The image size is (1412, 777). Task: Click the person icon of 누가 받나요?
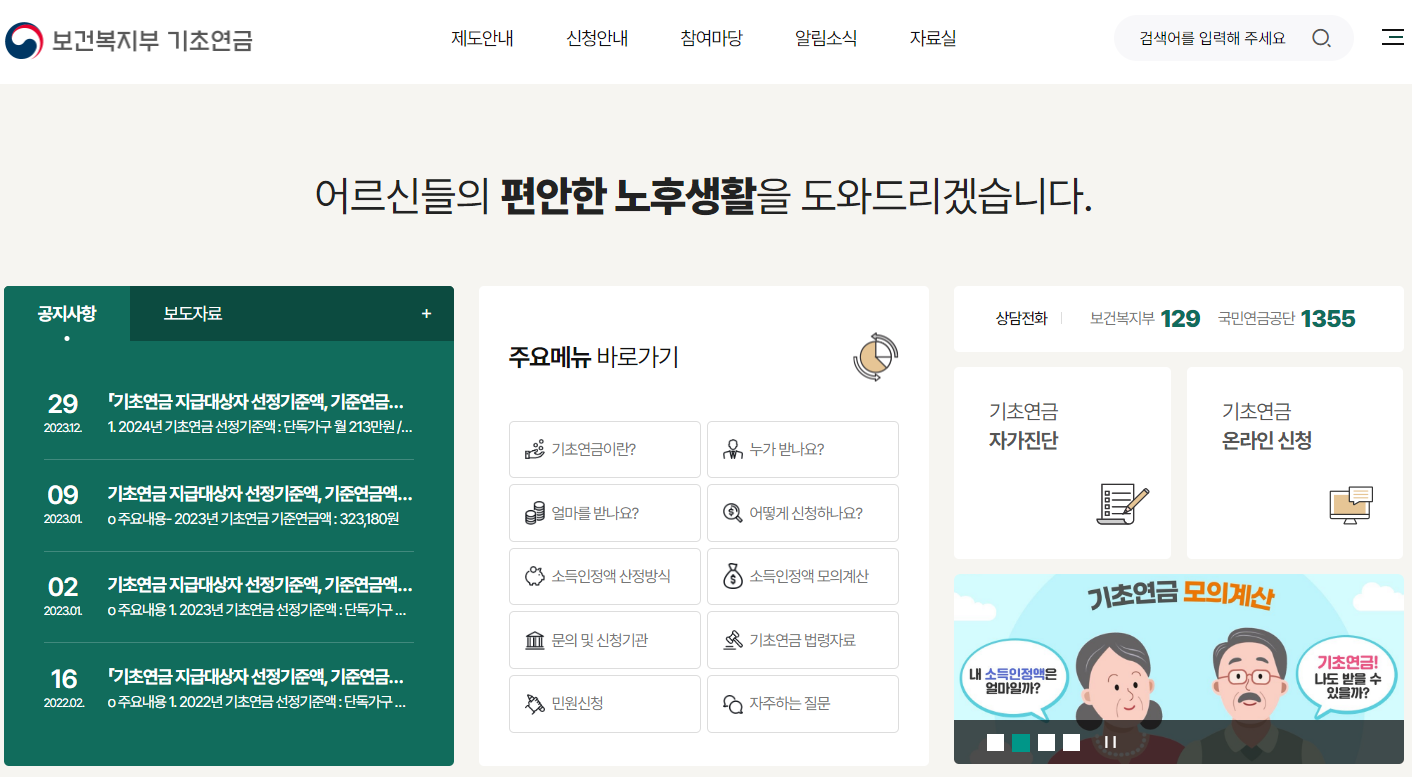click(732, 449)
